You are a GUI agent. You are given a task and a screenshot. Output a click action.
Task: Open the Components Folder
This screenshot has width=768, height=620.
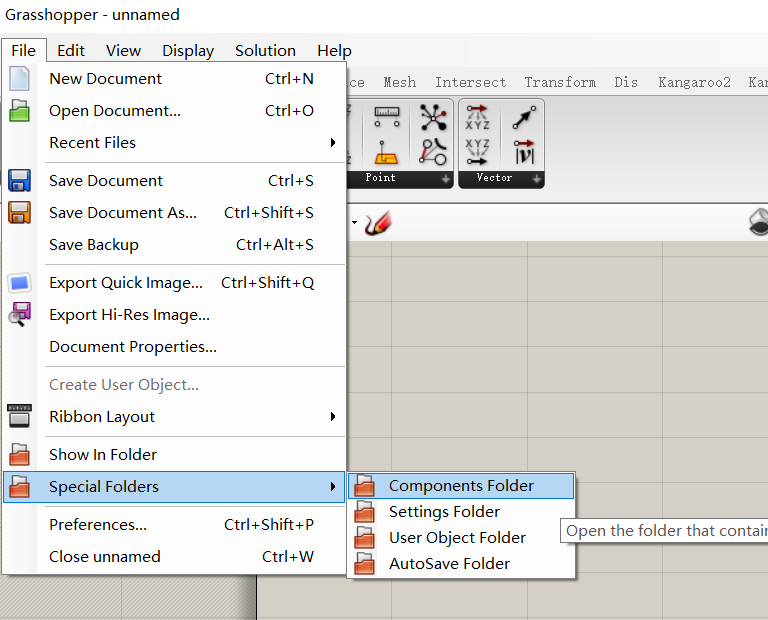[461, 486]
